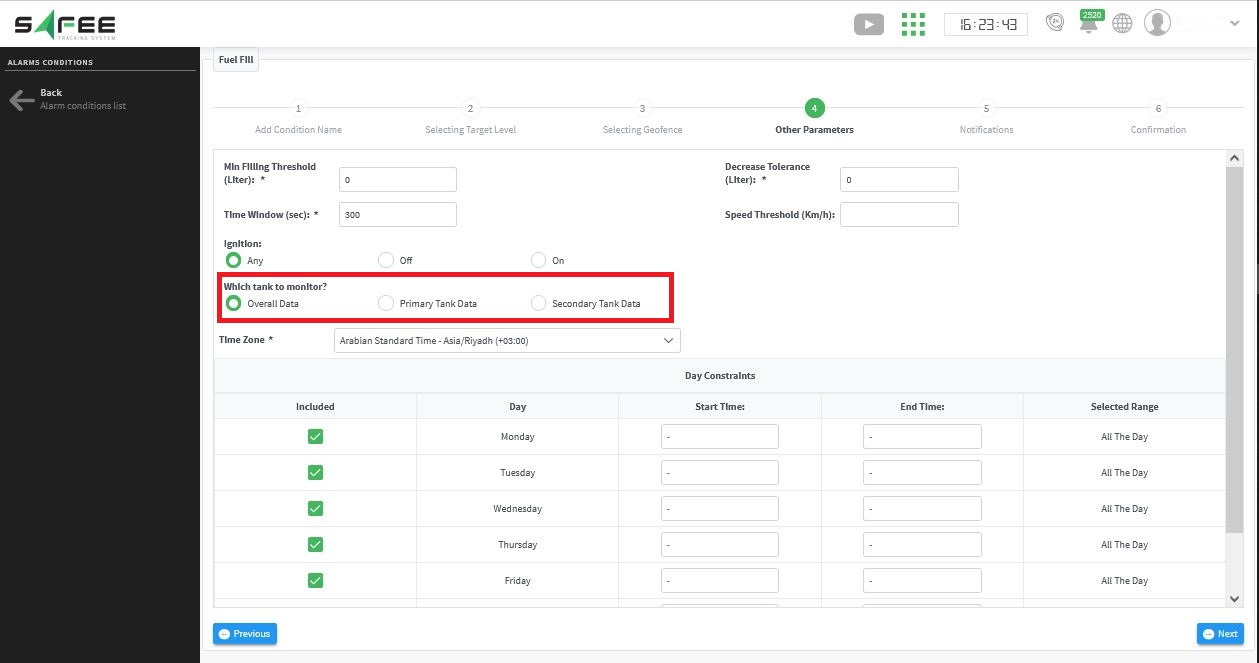Set the Friday end time field
The height and width of the screenshot is (663, 1259).
click(x=922, y=581)
